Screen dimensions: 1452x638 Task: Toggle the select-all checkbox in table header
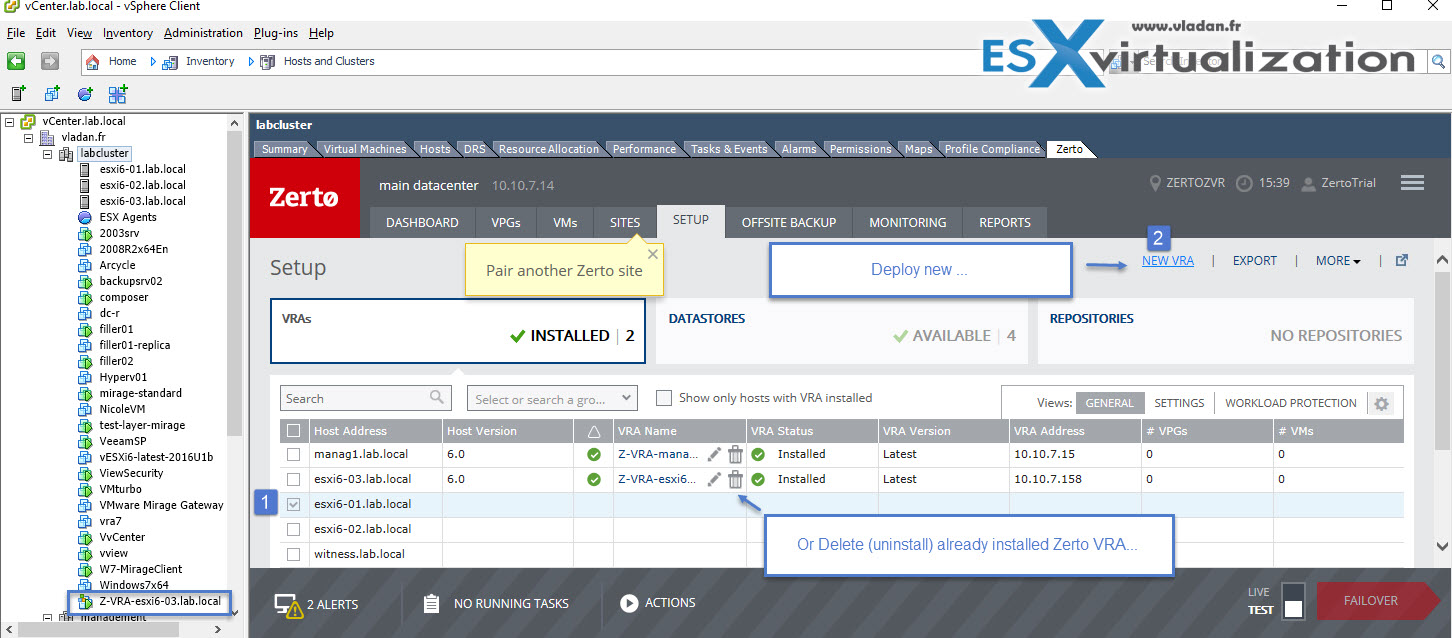pyautogui.click(x=293, y=431)
